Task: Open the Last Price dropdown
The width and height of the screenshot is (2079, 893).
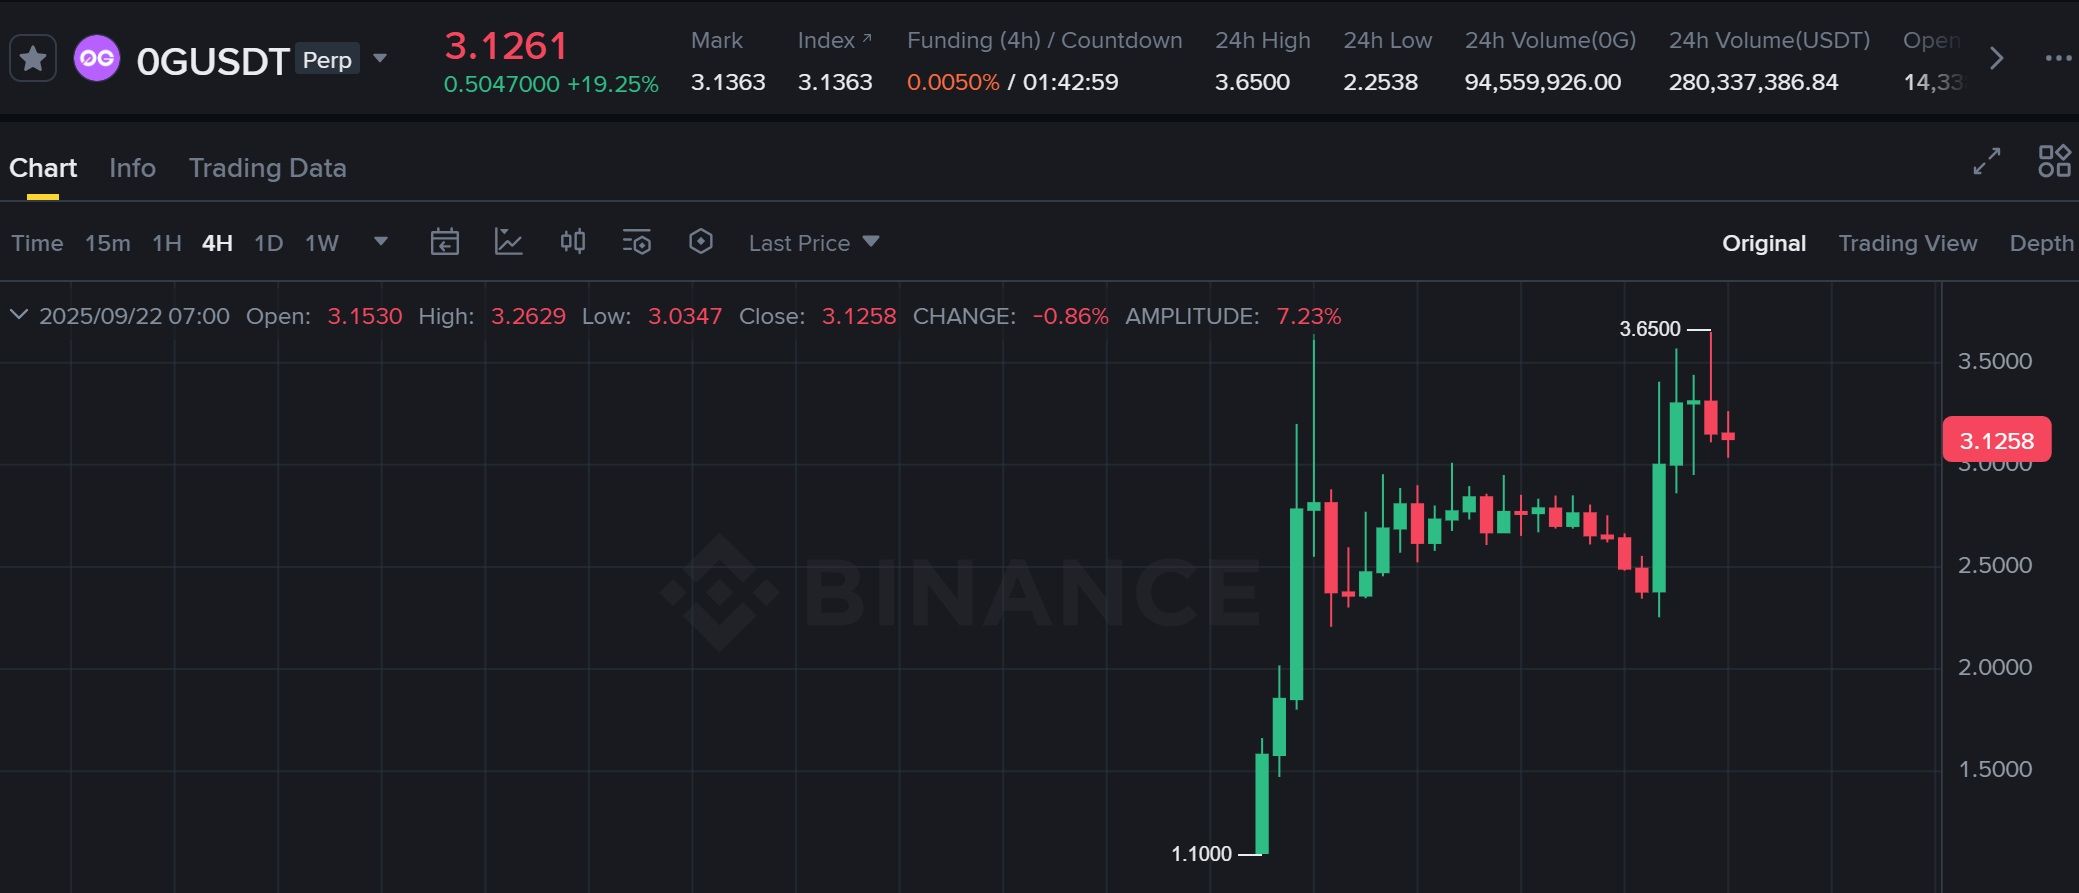Action: click(x=811, y=242)
